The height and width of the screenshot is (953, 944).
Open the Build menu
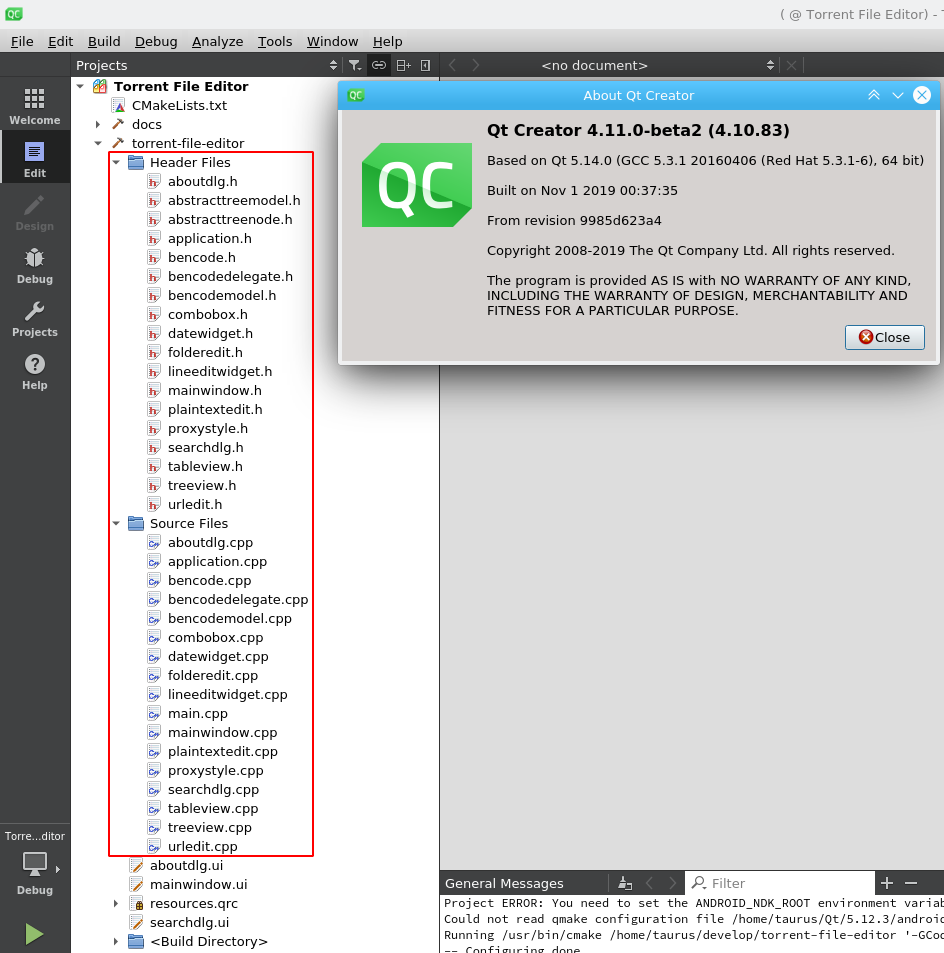click(104, 41)
